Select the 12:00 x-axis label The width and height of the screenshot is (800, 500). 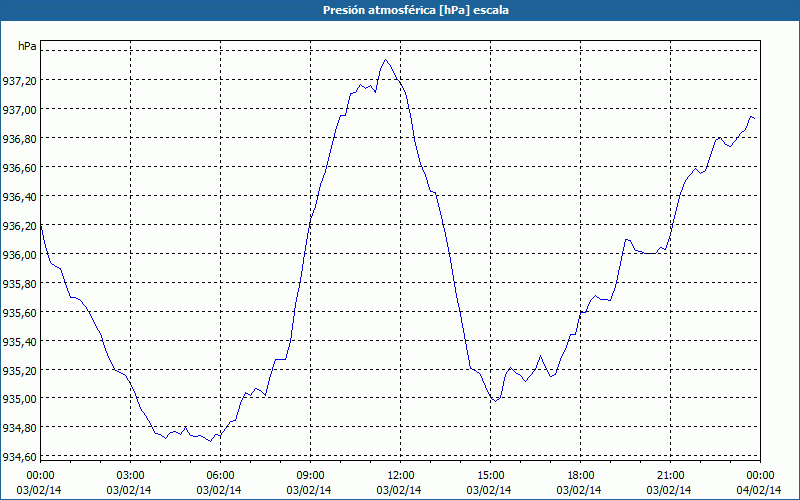coord(401,476)
